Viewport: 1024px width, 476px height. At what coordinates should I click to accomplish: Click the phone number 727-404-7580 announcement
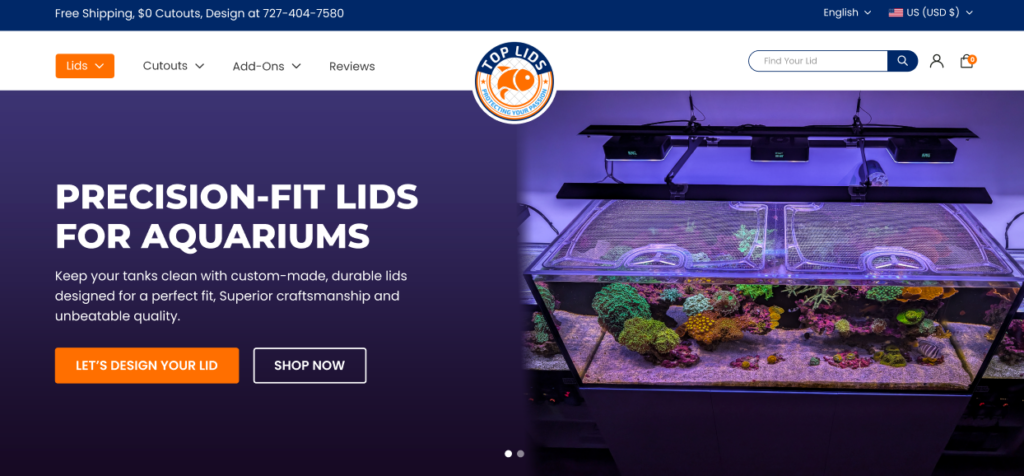pyautogui.click(x=303, y=13)
